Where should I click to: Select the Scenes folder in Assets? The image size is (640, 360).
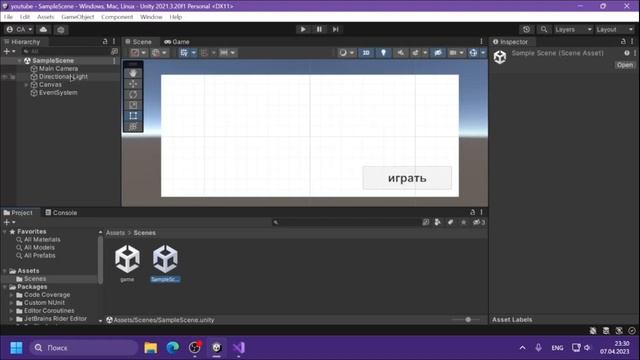(x=35, y=279)
